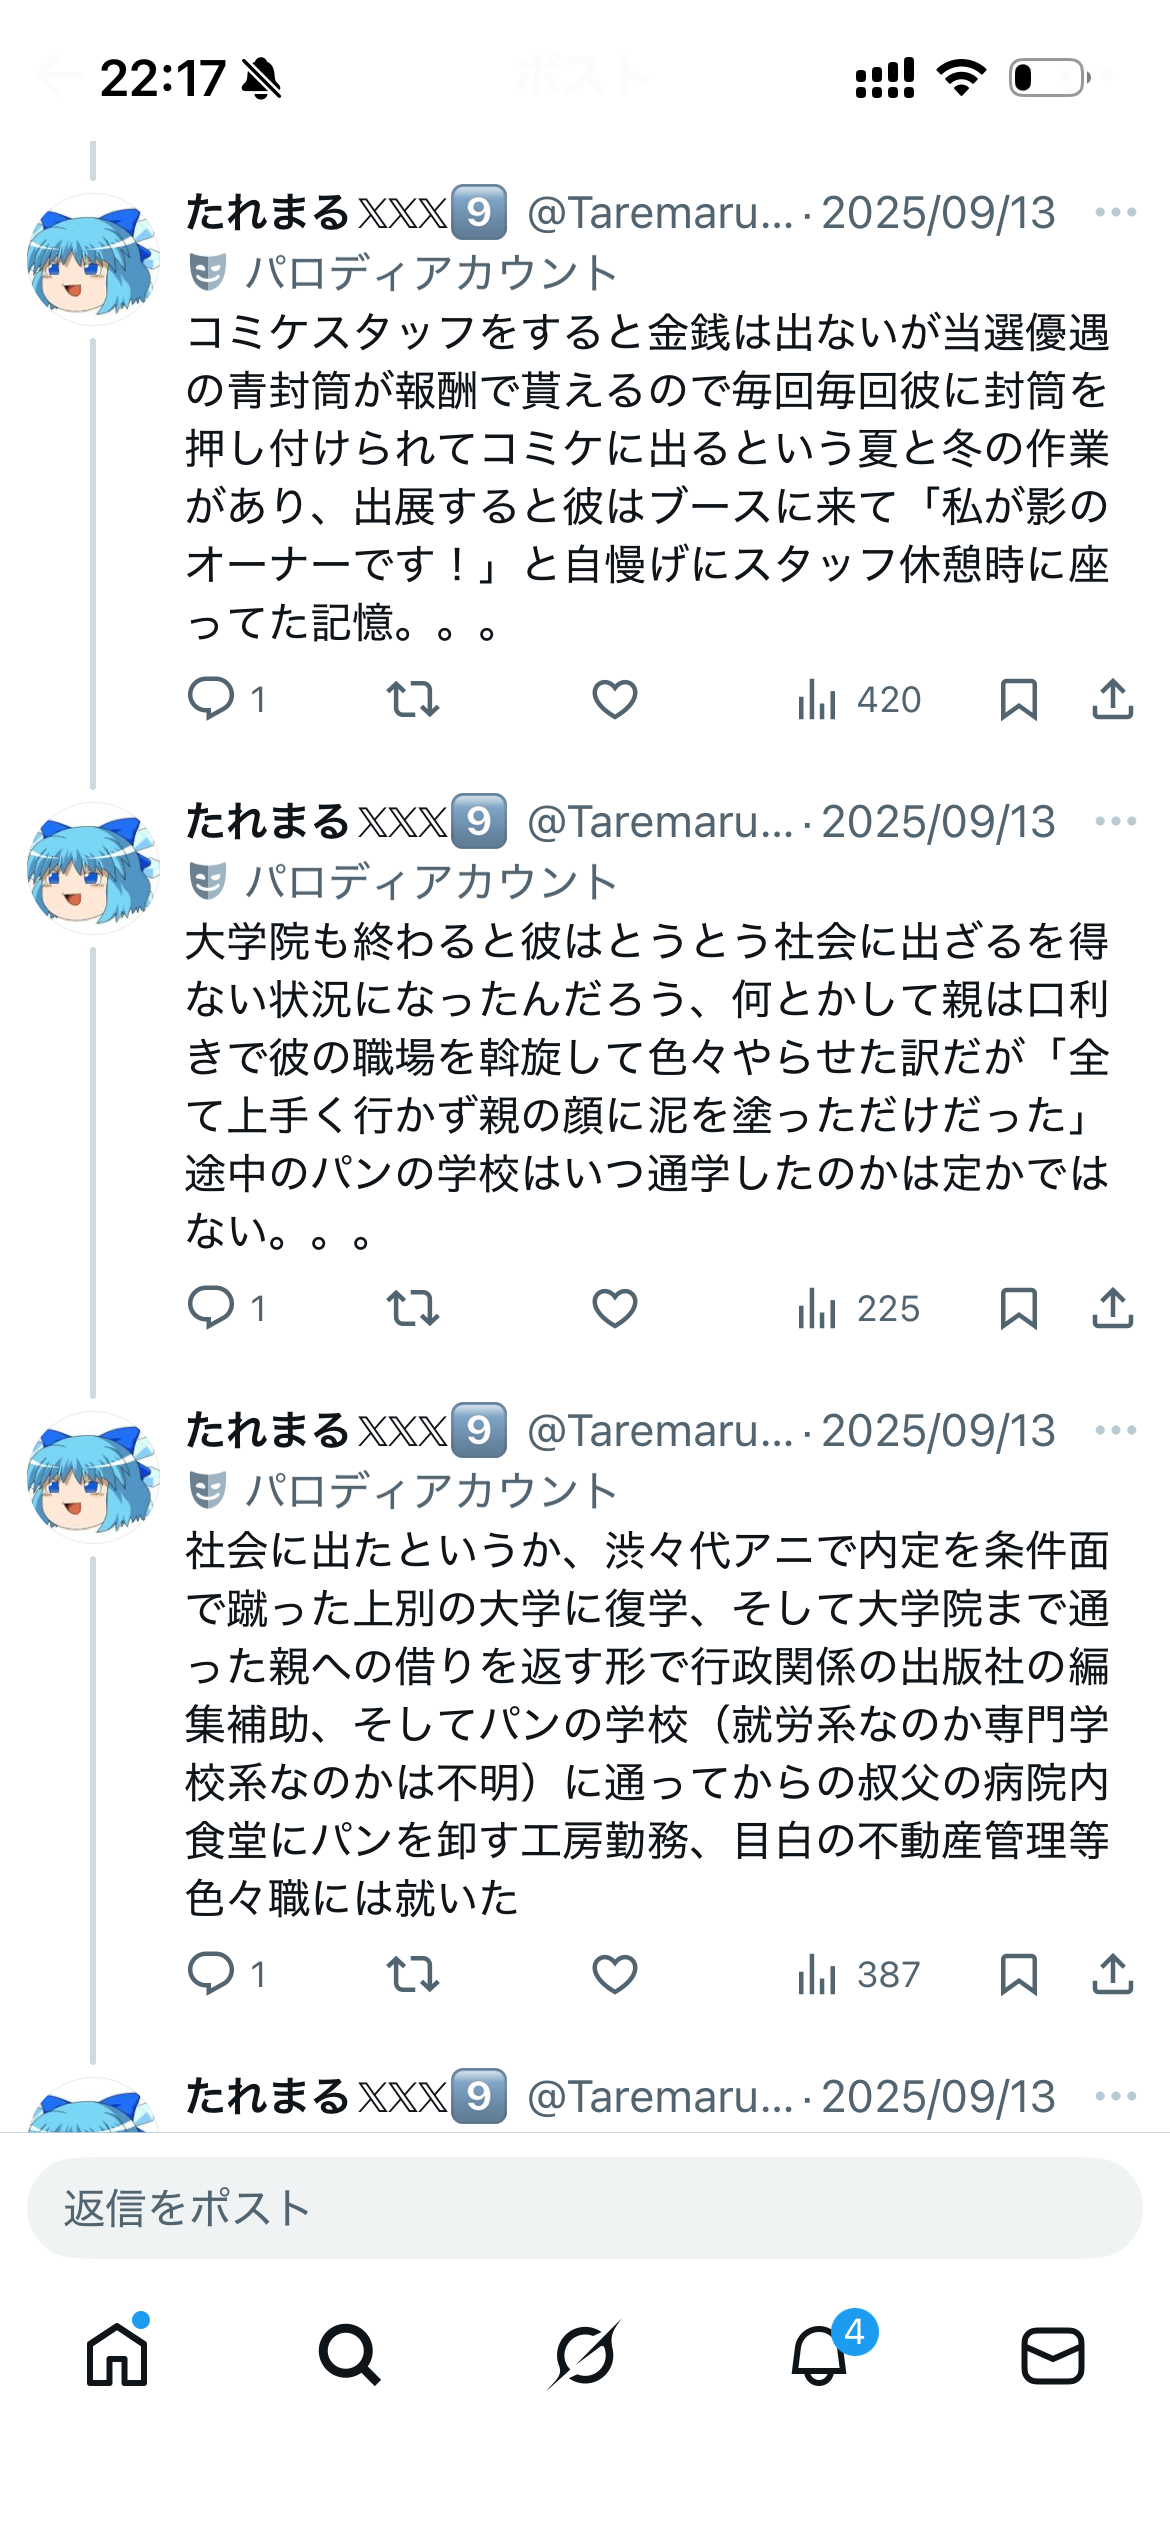Open the Search tab
Image resolution: width=1170 pixels, height=2532 pixels.
click(349, 2355)
